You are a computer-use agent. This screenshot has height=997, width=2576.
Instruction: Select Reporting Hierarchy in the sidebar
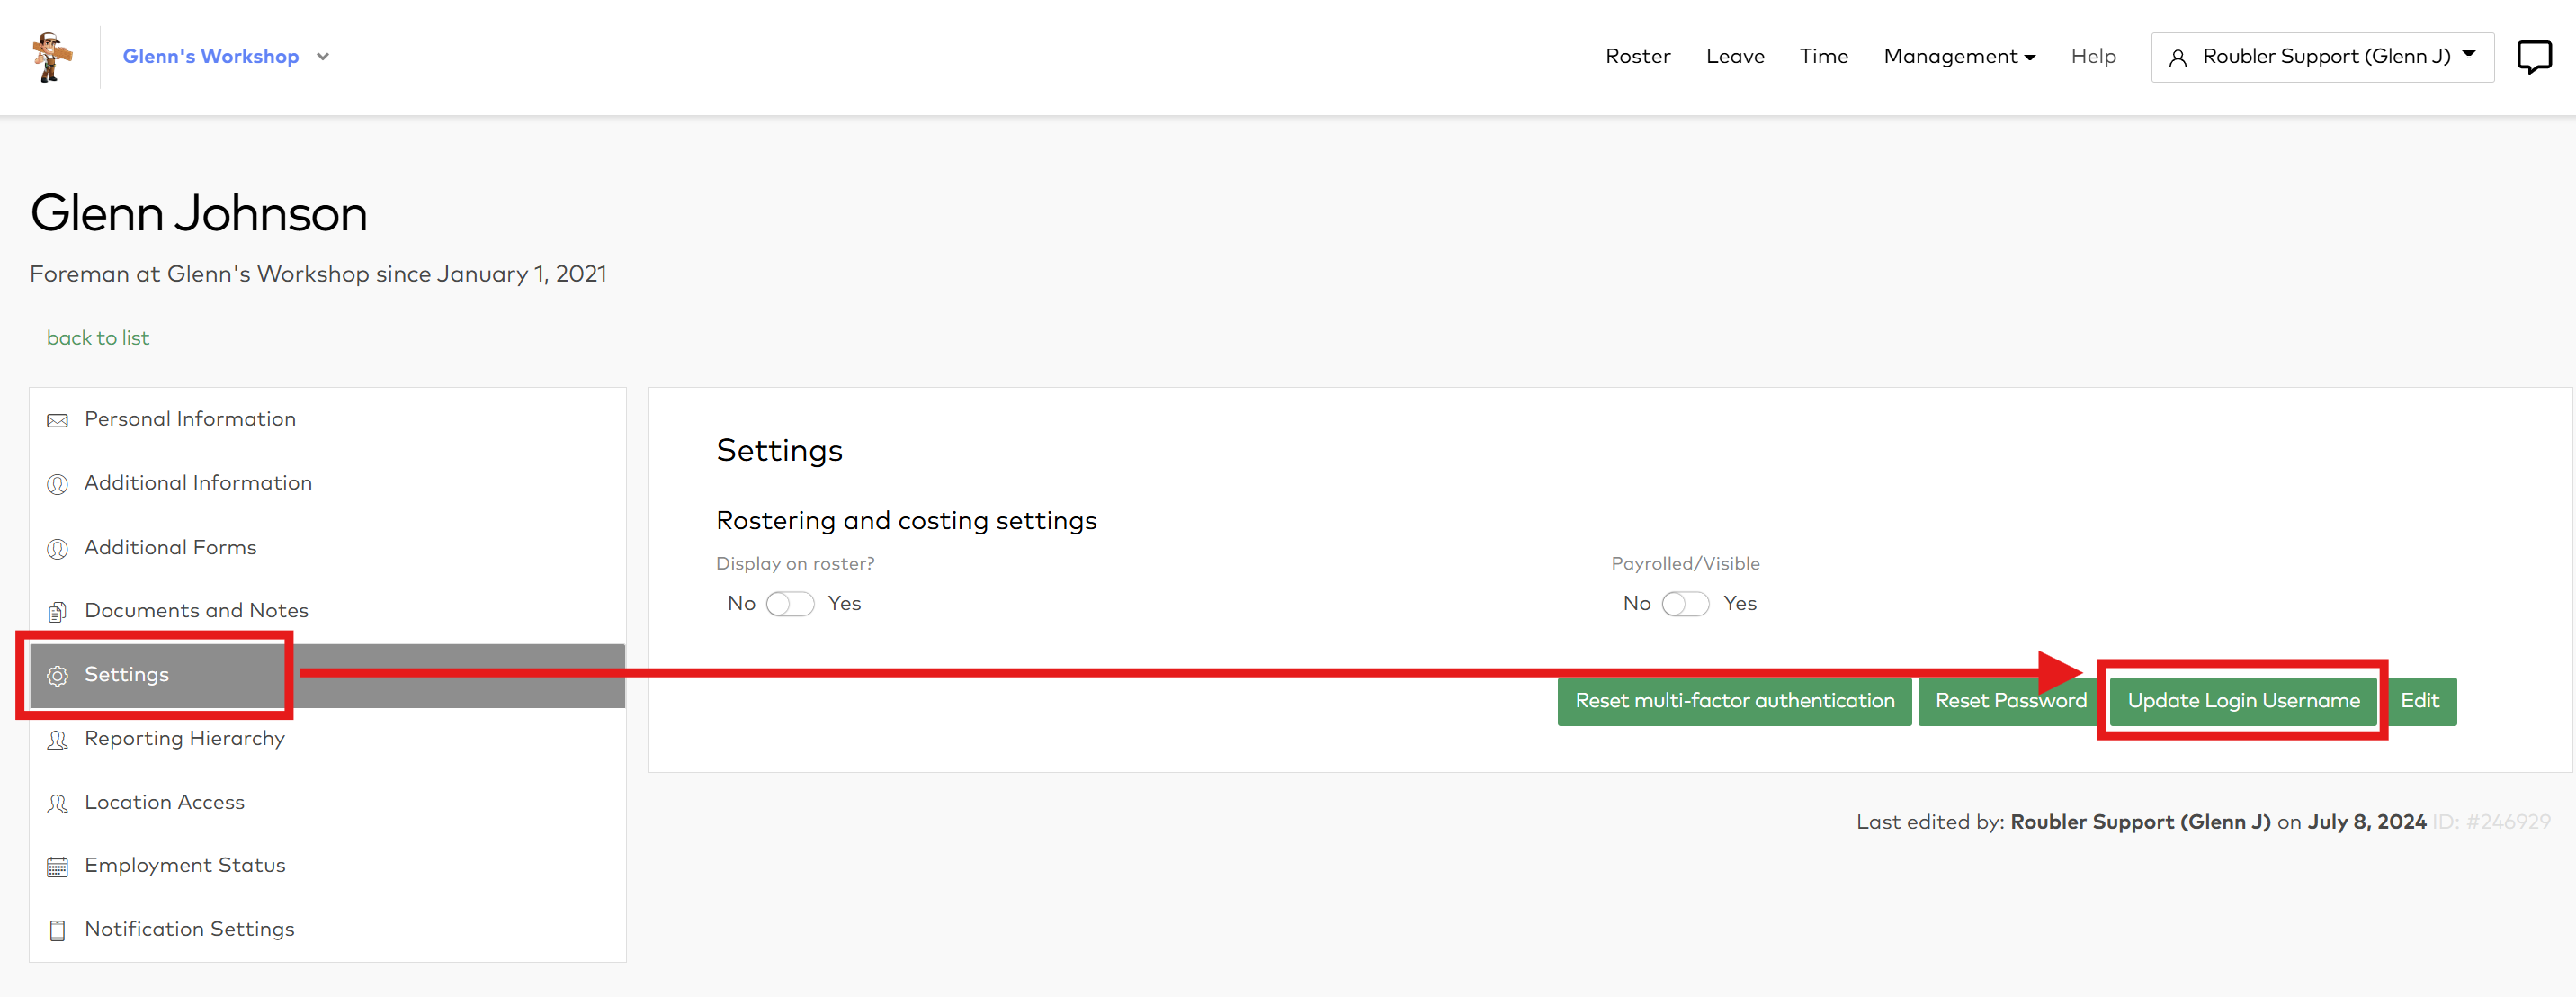pos(327,739)
